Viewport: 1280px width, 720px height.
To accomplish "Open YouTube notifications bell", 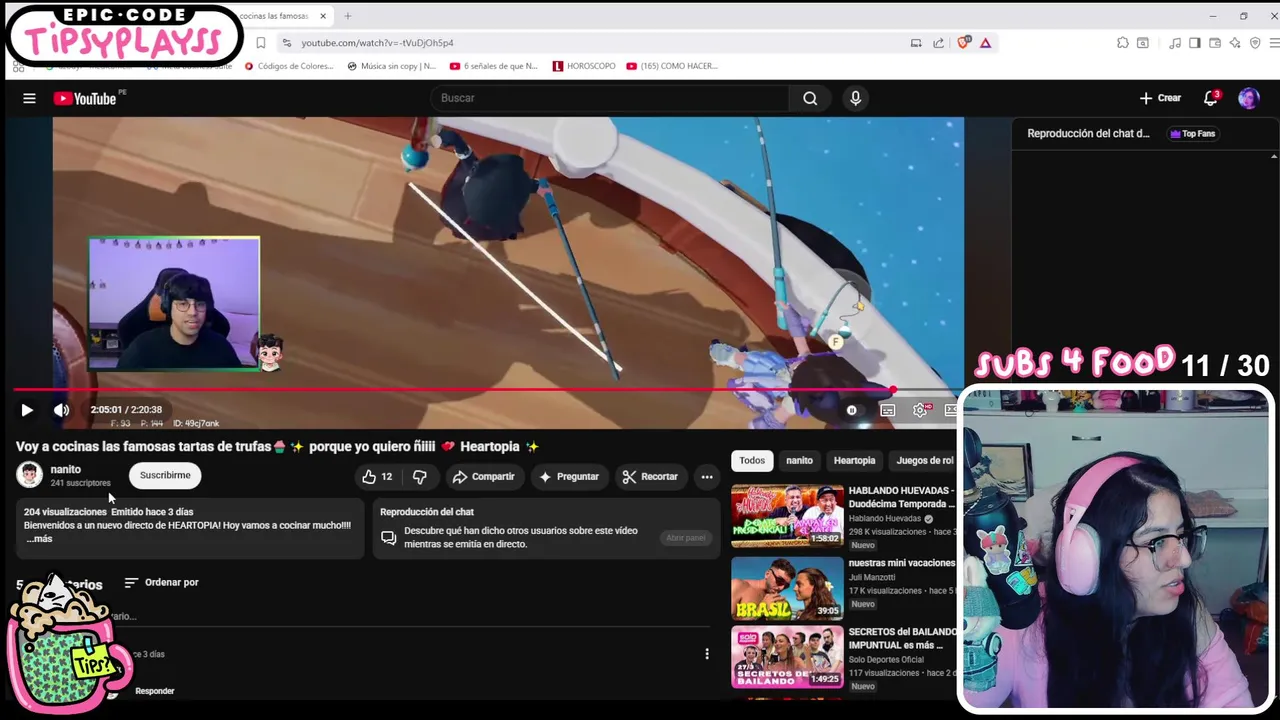I will [1210, 98].
